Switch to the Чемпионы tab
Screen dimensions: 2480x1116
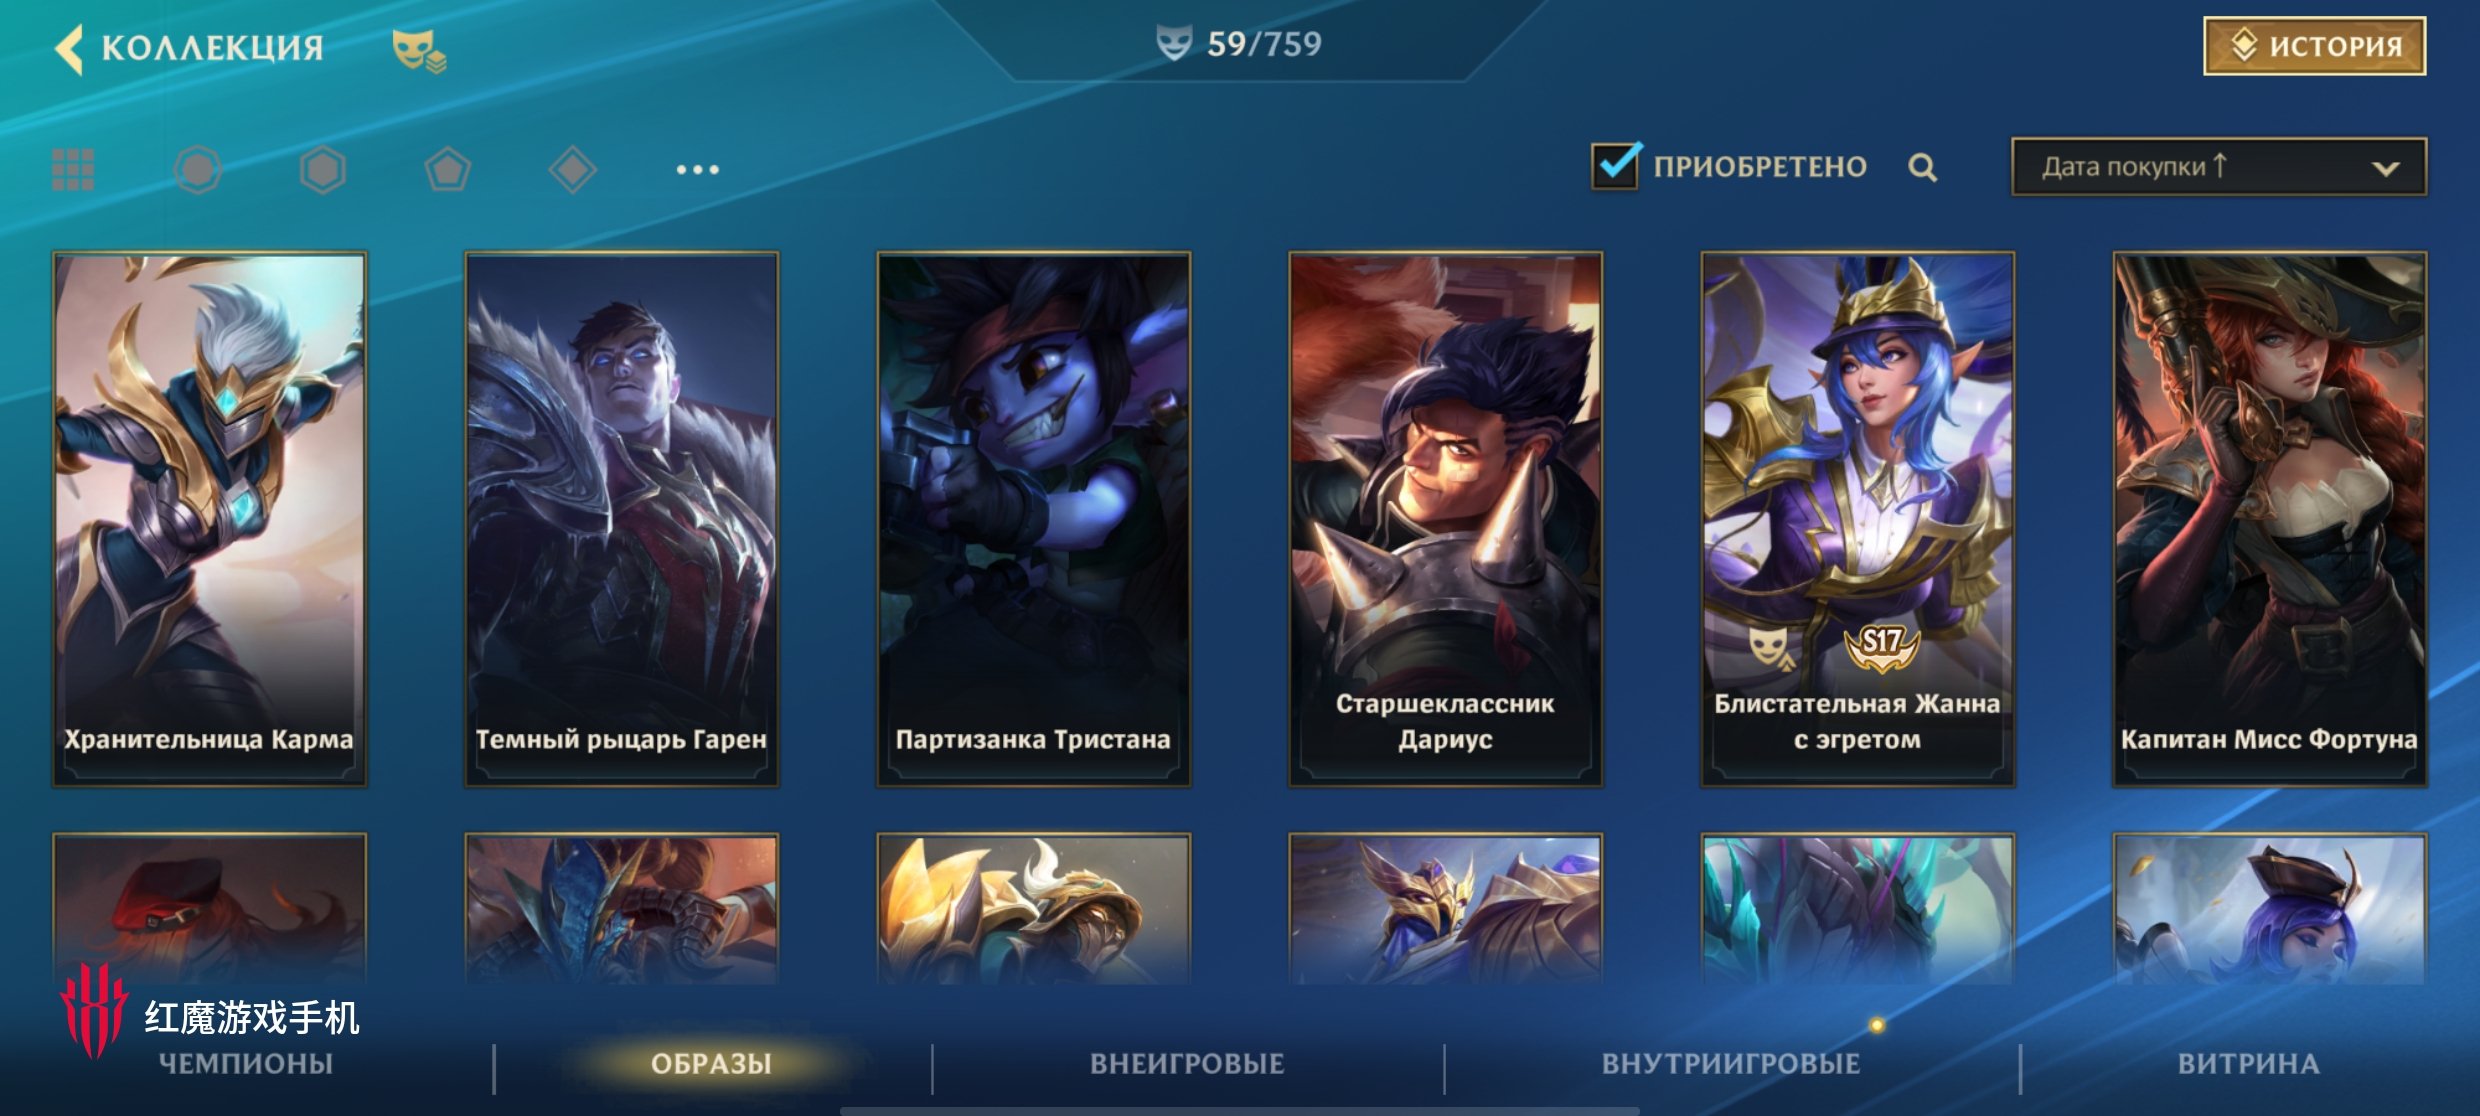(246, 1063)
